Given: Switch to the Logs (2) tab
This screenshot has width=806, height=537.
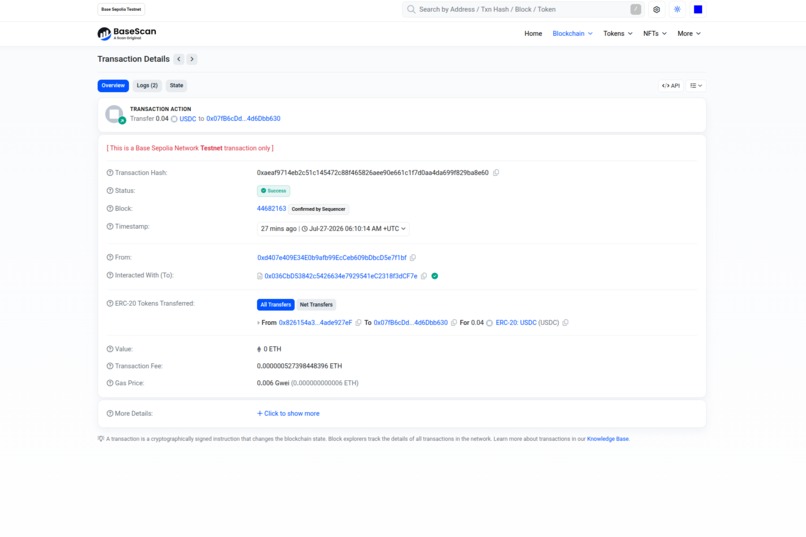Looking at the screenshot, I should pos(147,85).
